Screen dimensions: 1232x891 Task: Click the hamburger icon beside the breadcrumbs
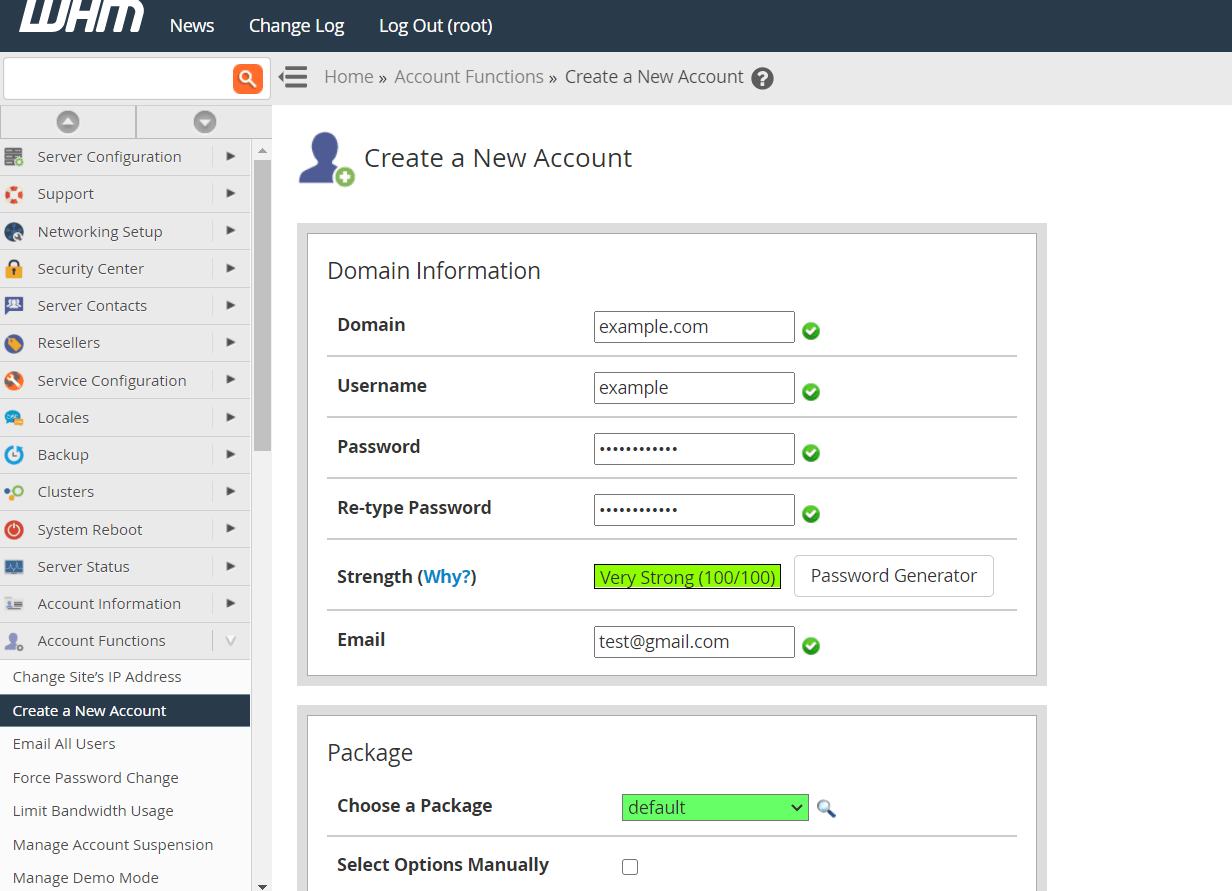[x=293, y=76]
